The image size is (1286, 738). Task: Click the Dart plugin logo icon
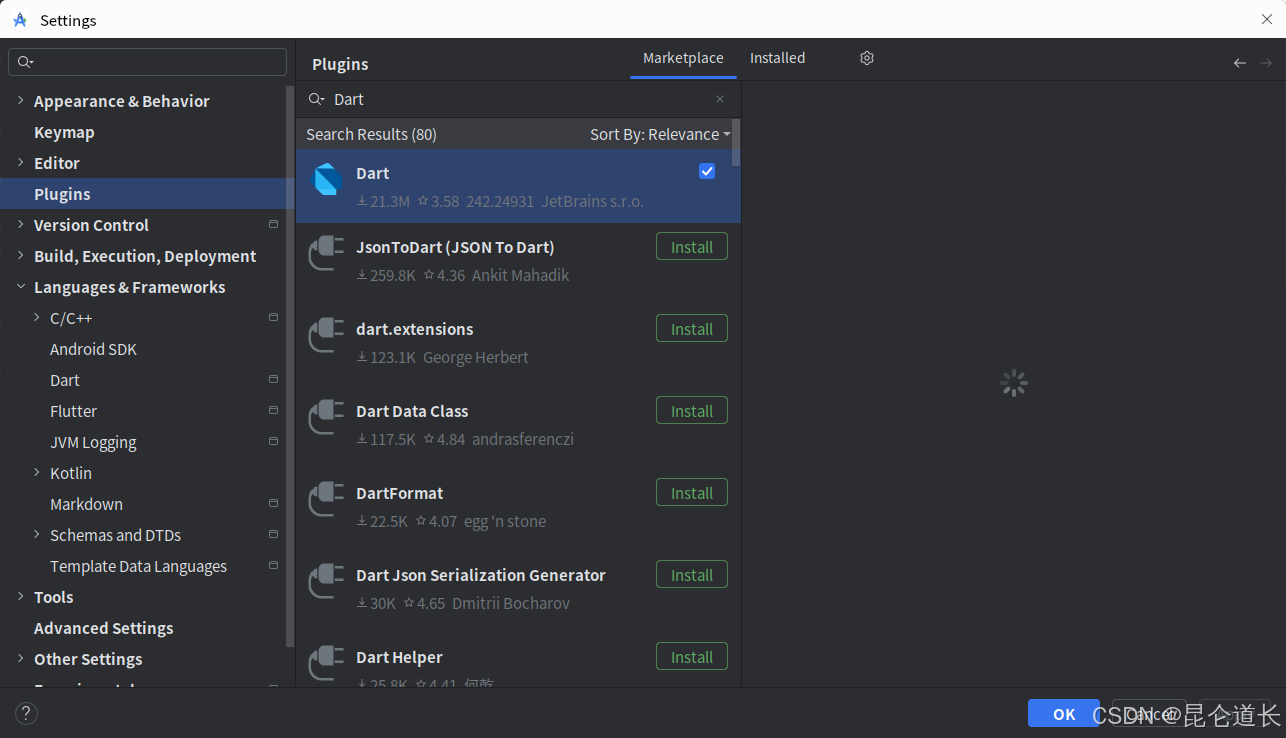tap(328, 180)
